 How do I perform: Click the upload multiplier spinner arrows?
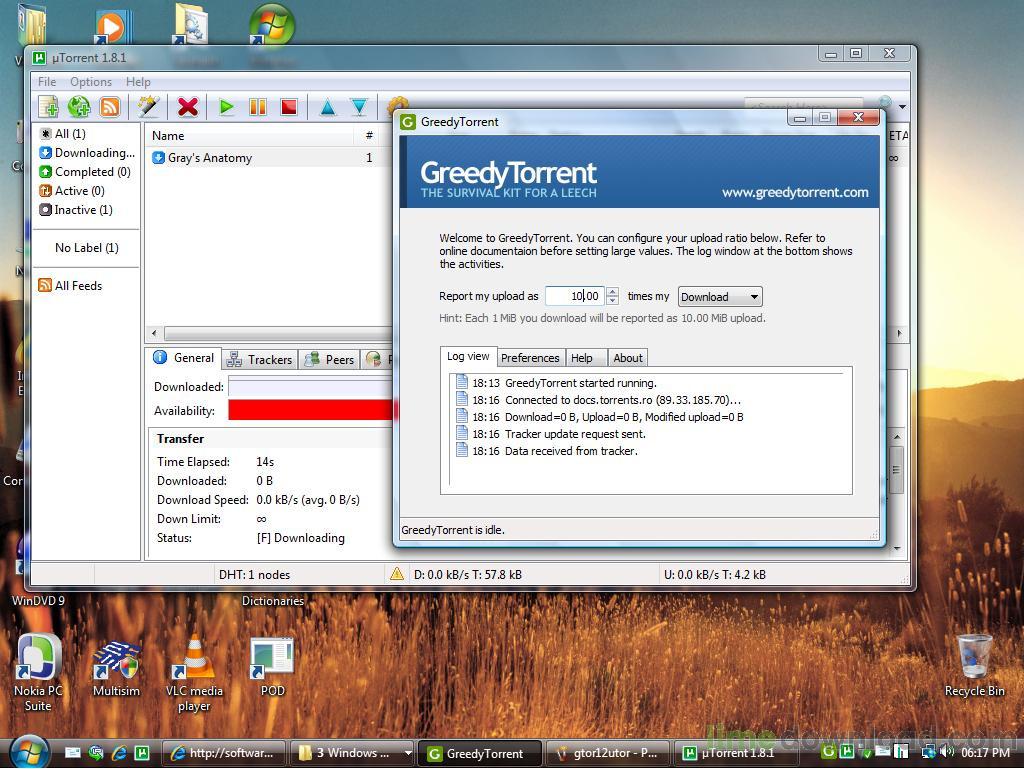613,296
